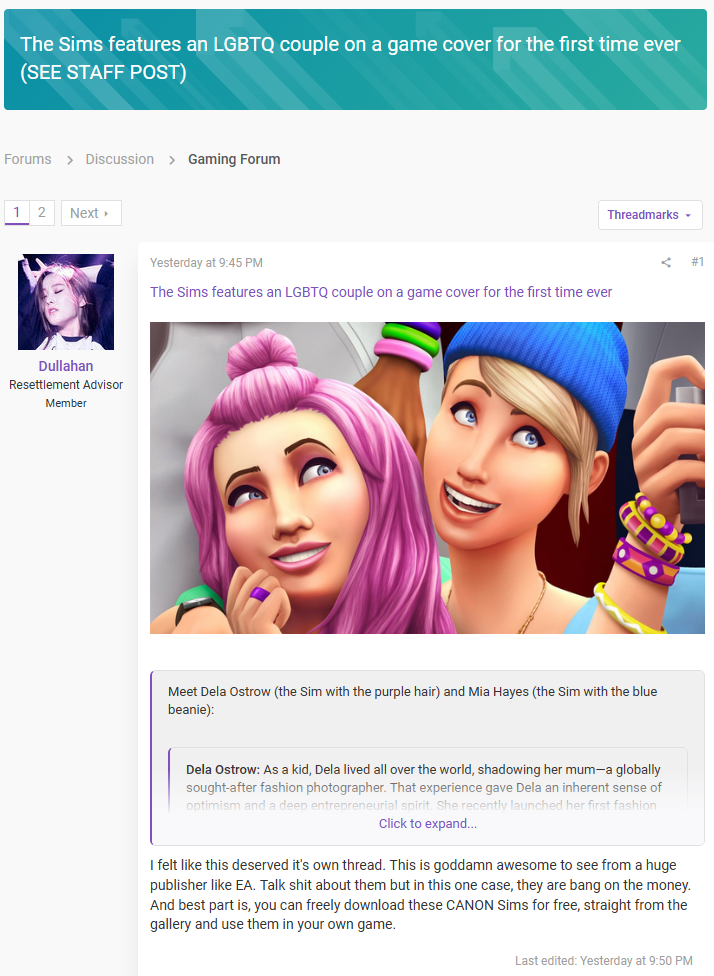Go to page 2 of the thread

click(x=42, y=213)
